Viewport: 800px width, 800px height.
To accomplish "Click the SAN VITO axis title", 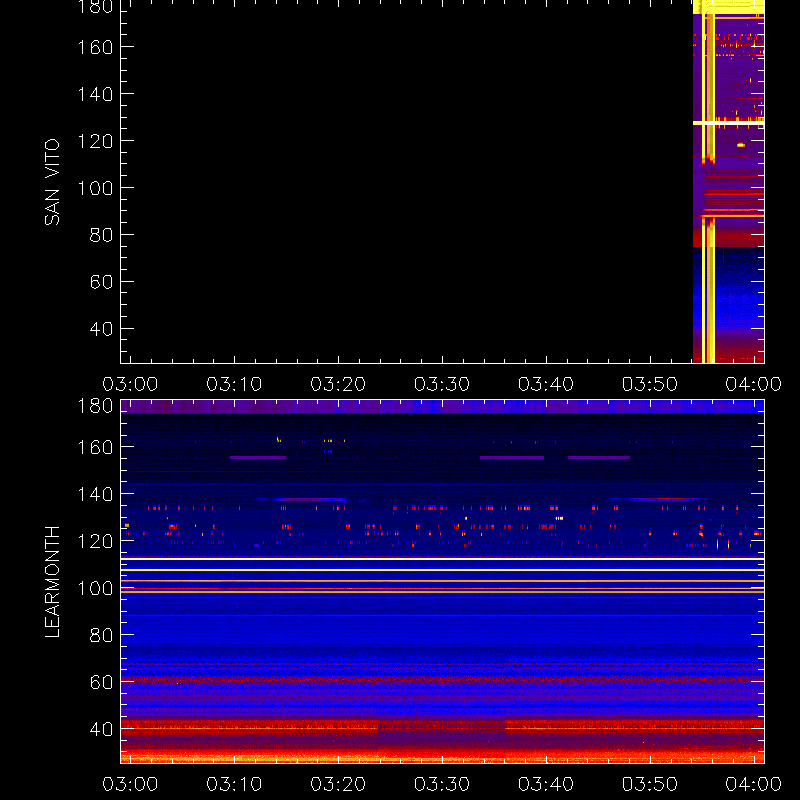I will tap(52, 182).
